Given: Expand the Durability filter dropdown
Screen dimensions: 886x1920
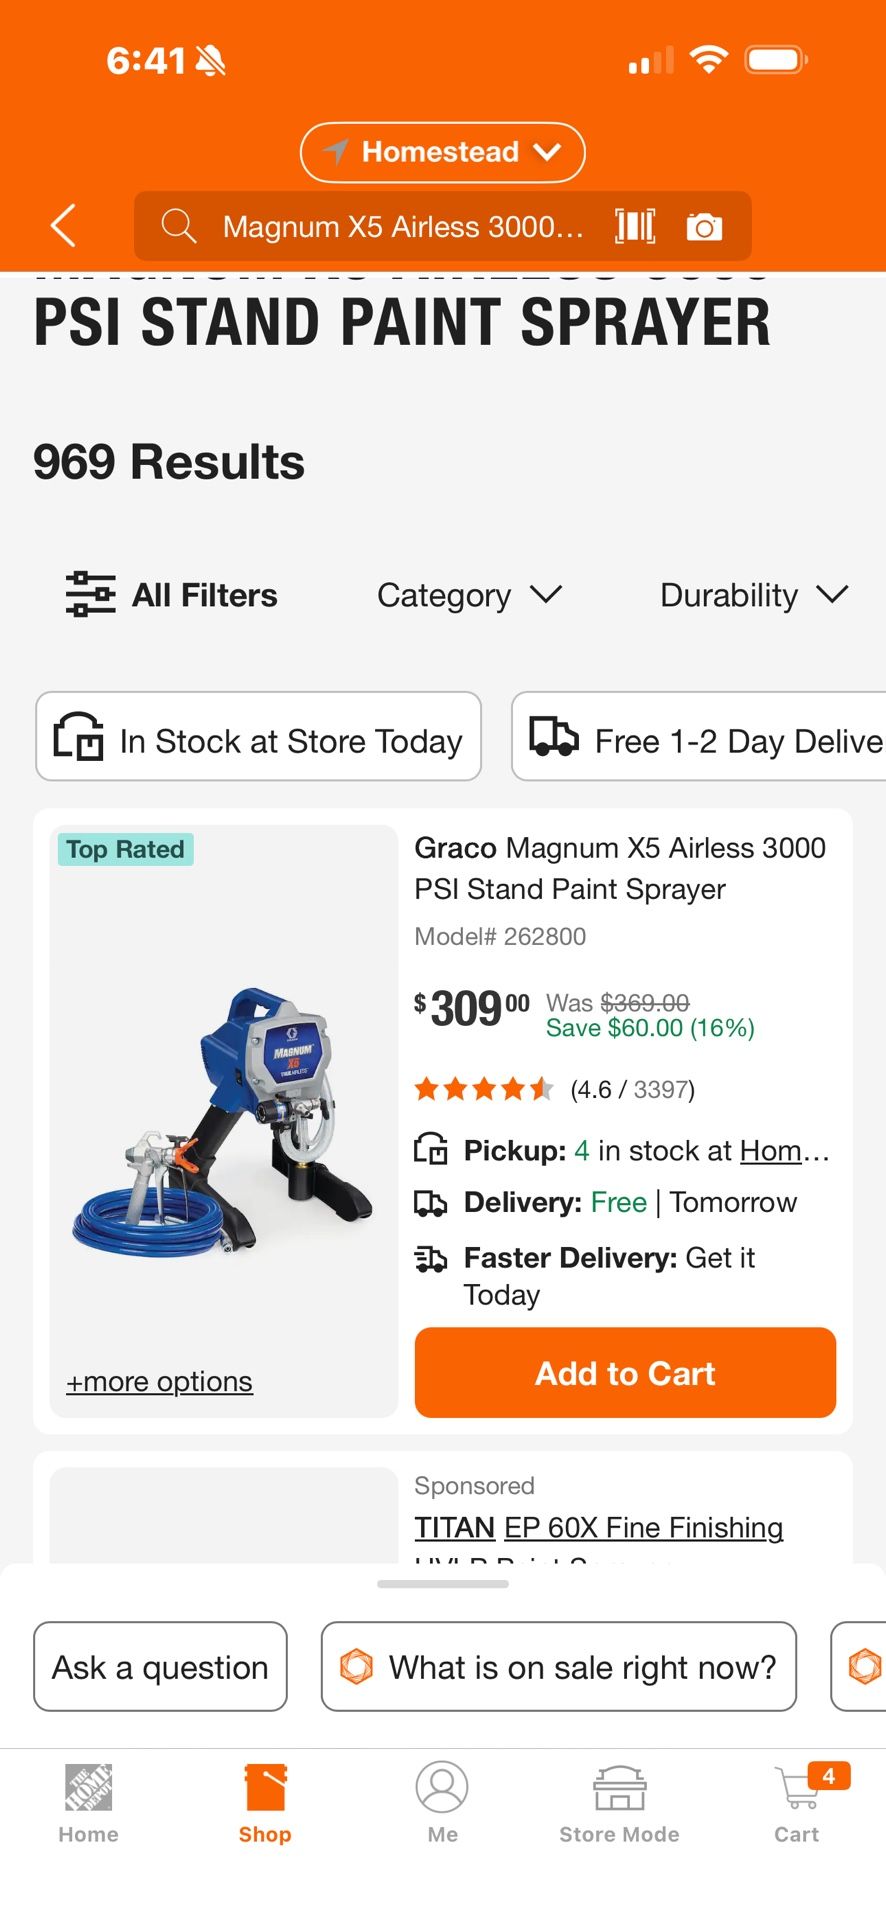Looking at the screenshot, I should [754, 595].
